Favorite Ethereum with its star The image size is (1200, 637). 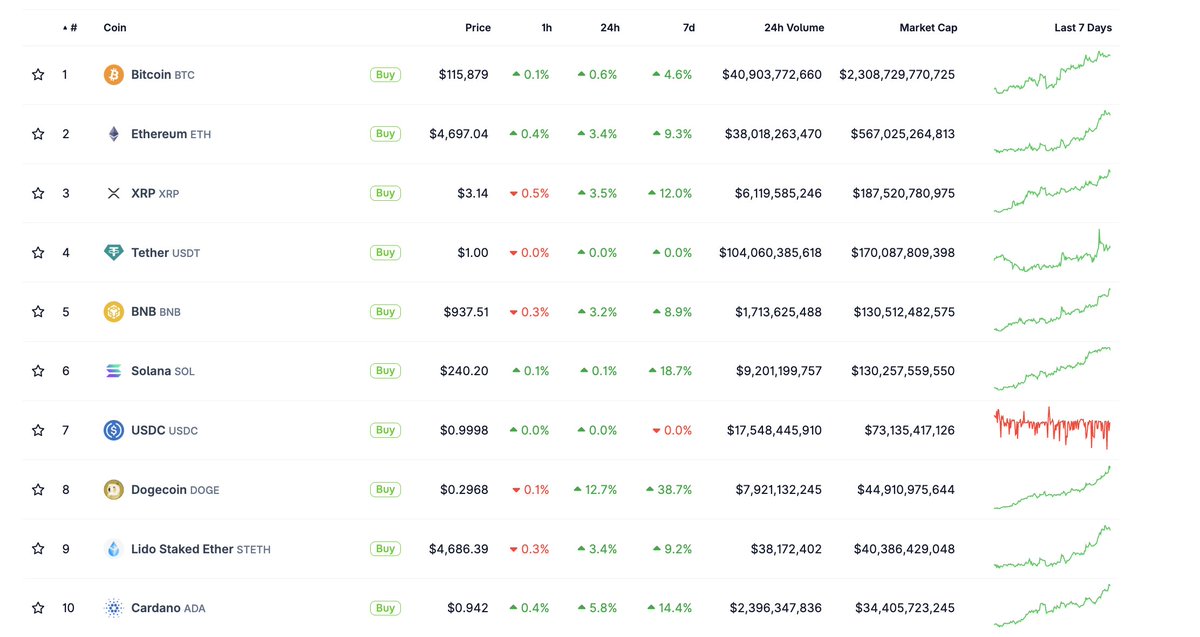[x=38, y=134]
